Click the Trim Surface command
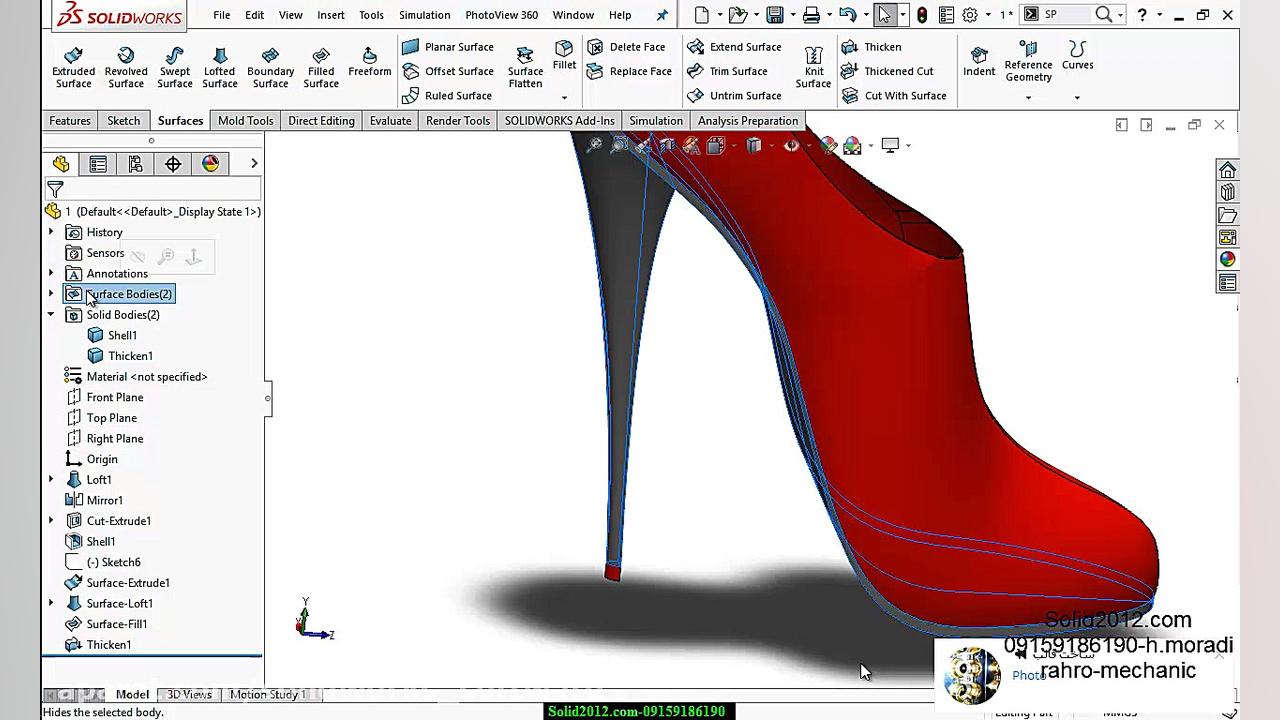 pos(738,71)
